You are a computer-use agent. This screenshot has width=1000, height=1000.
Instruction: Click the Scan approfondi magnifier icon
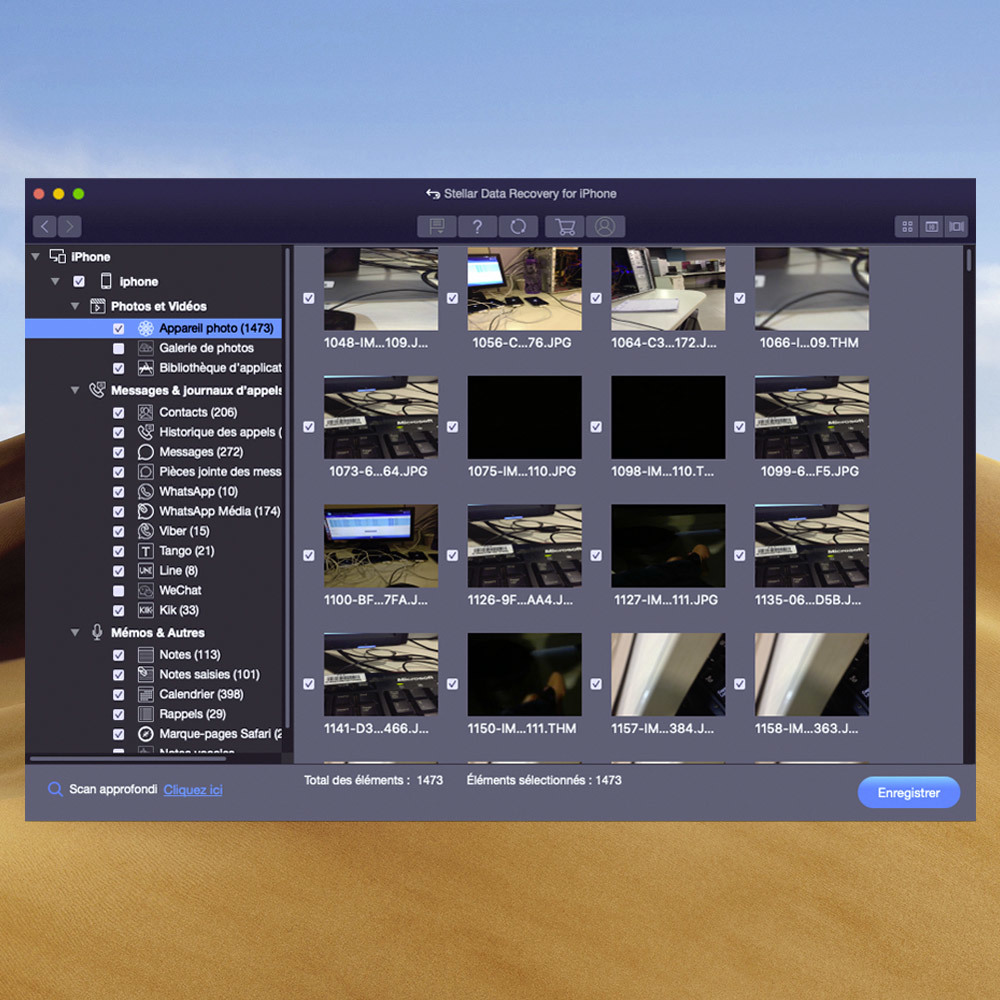tap(55, 790)
